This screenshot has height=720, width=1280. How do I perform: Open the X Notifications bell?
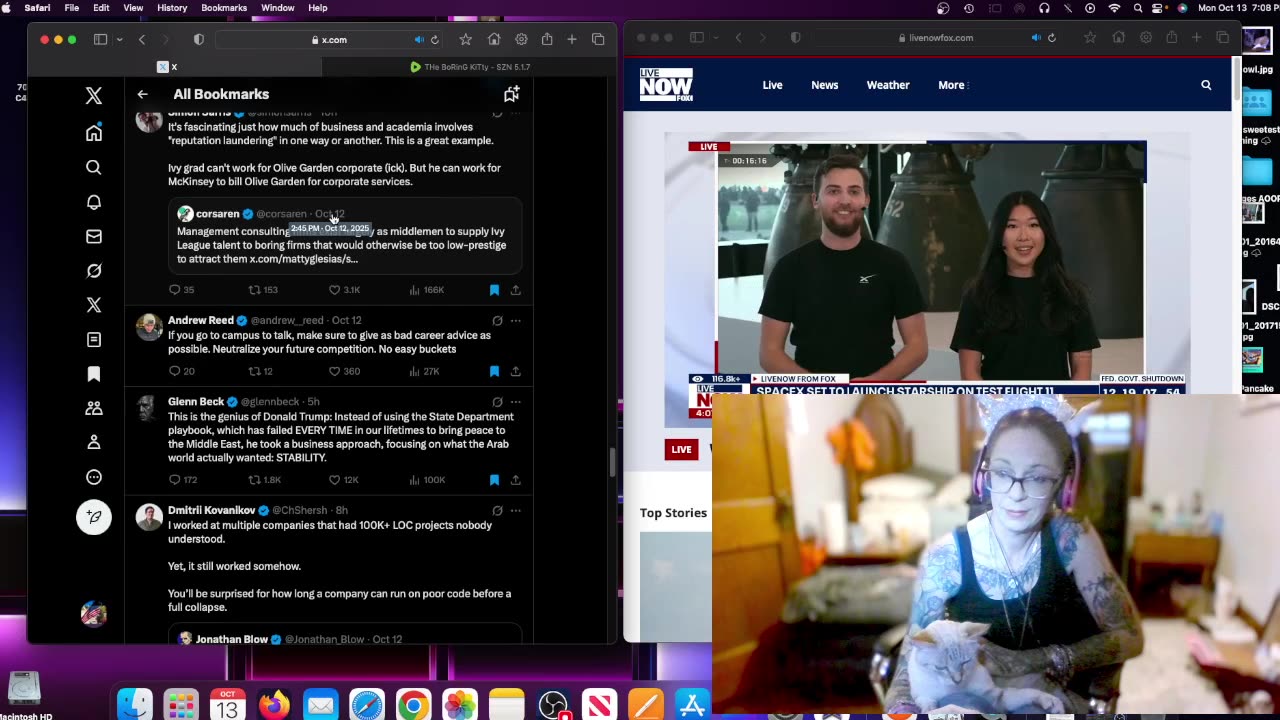94,202
